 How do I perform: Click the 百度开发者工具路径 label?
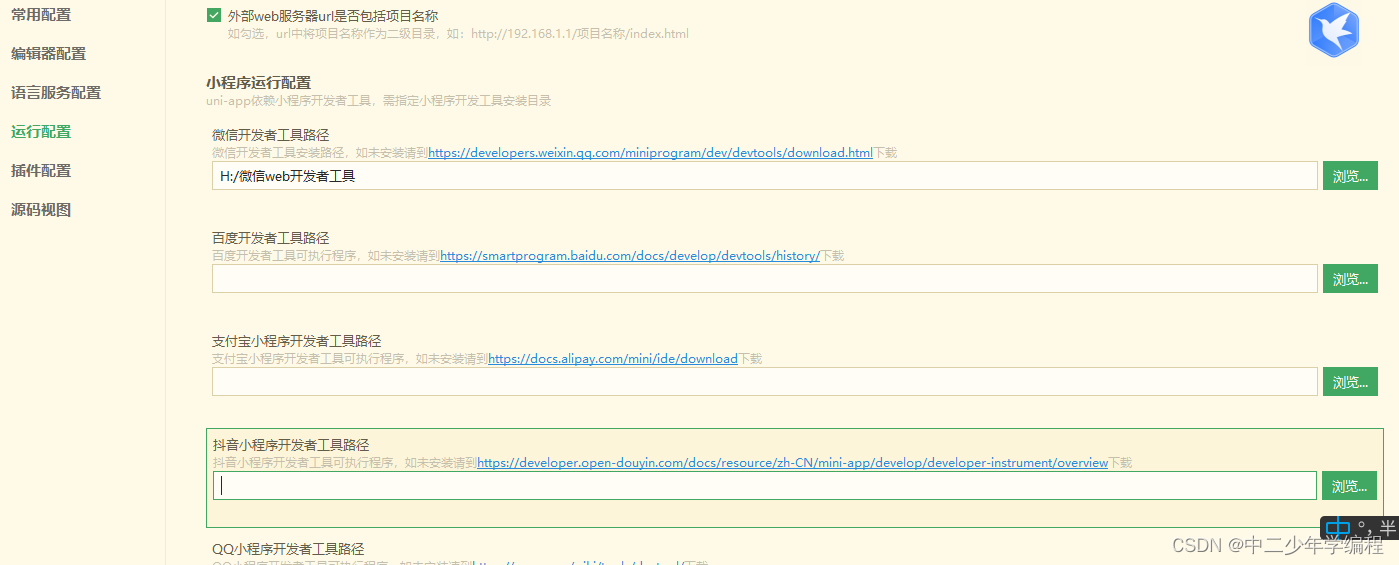coord(271,238)
